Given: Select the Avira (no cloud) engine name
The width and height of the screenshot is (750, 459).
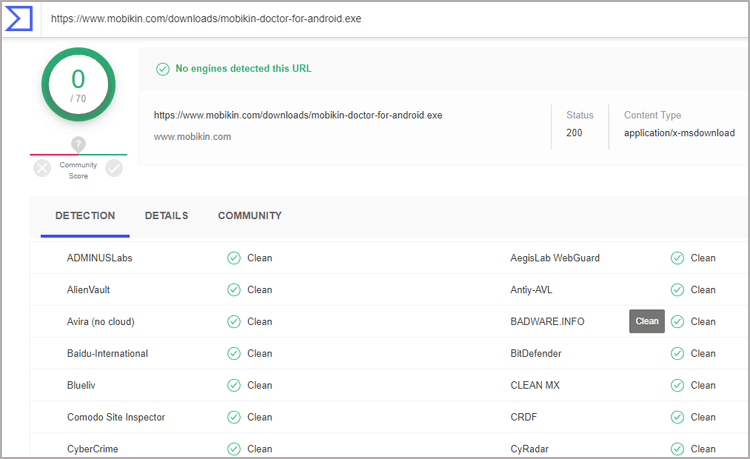Looking at the screenshot, I should click(x=100, y=322).
